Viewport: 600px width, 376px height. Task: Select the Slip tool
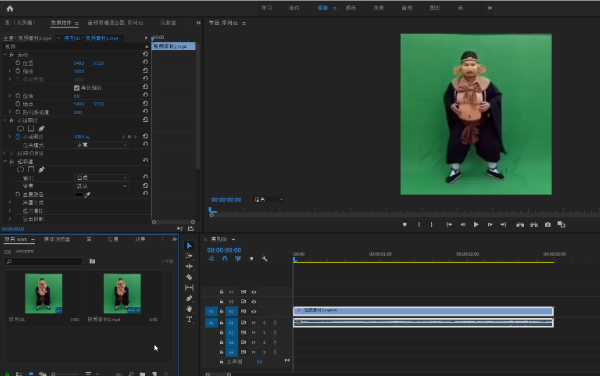coord(189,287)
